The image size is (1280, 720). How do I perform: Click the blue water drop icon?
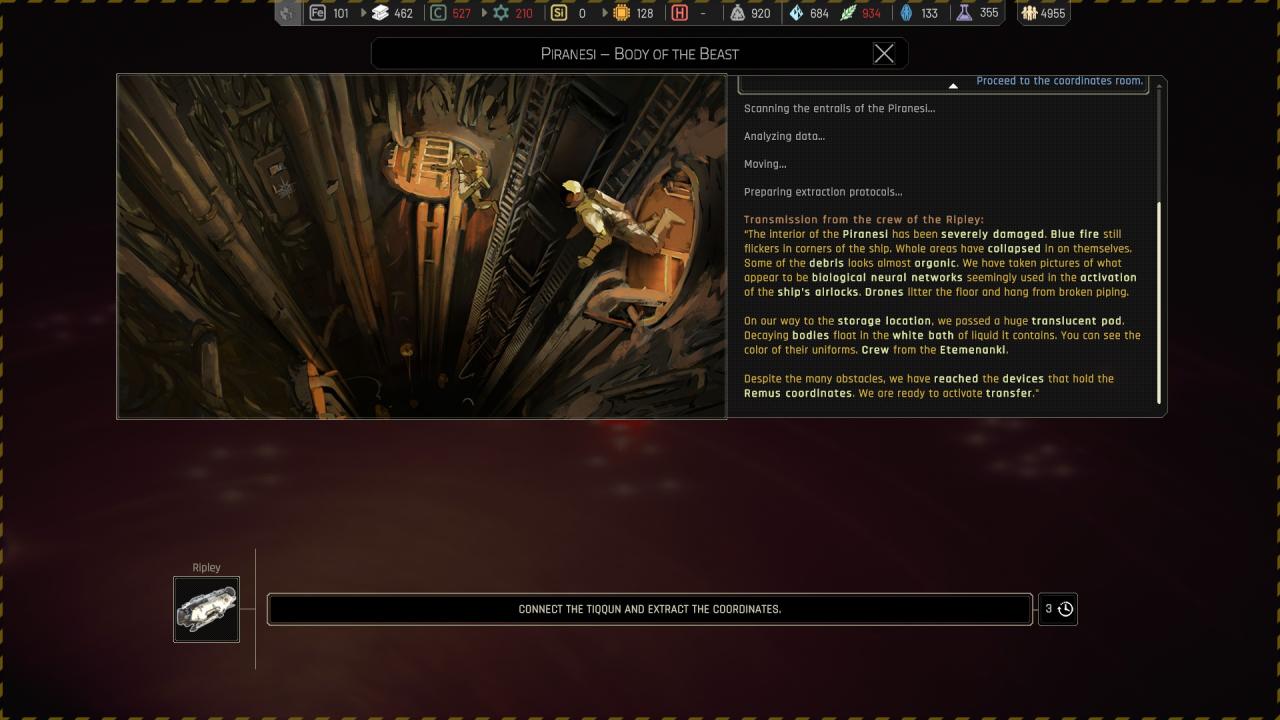click(907, 13)
